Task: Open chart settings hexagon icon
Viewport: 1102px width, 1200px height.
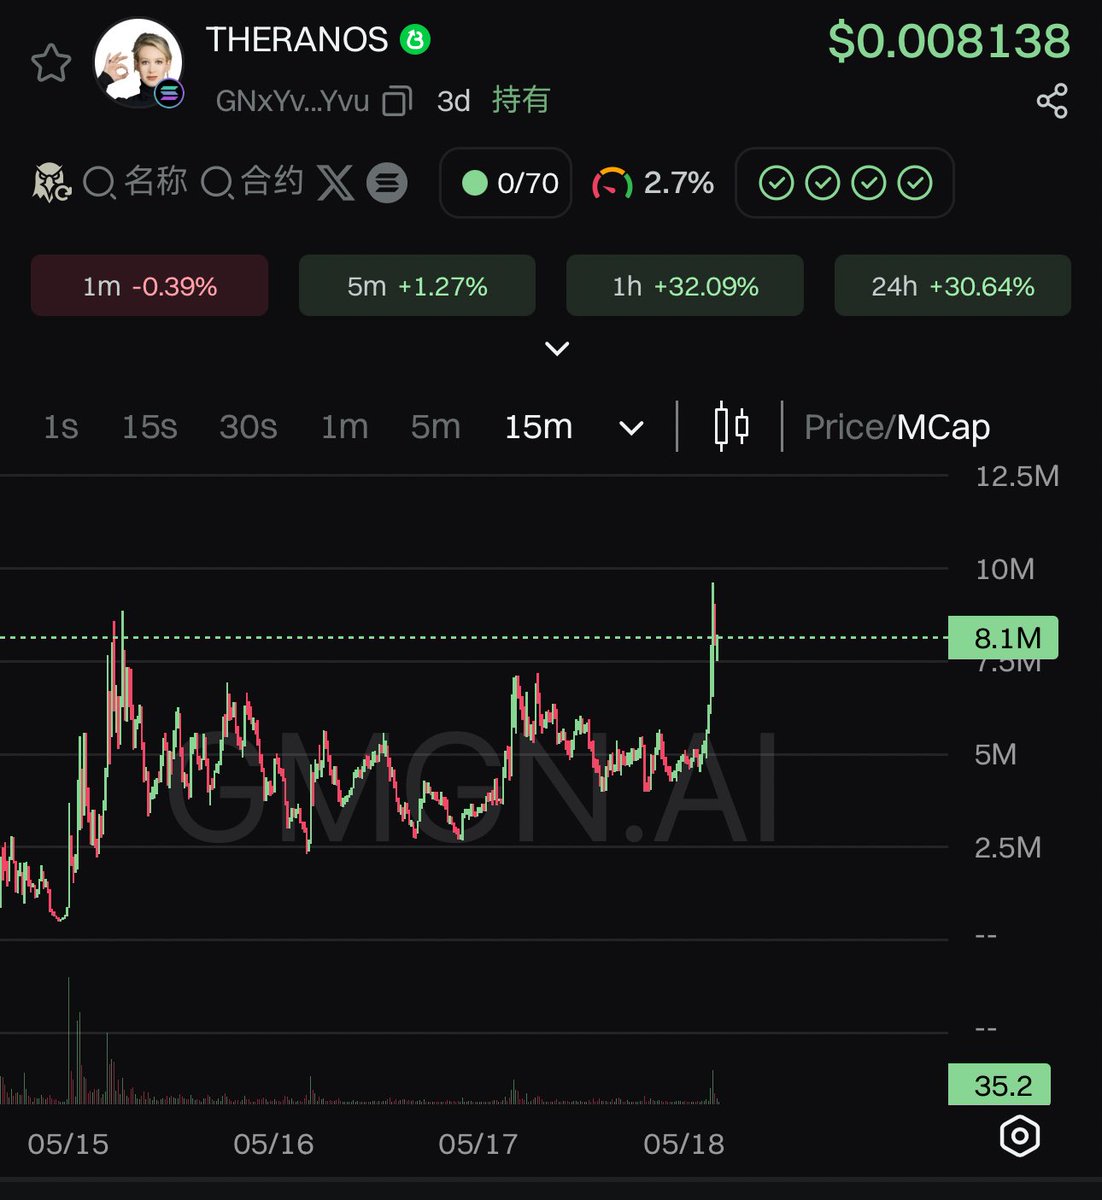Action: click(1020, 1136)
